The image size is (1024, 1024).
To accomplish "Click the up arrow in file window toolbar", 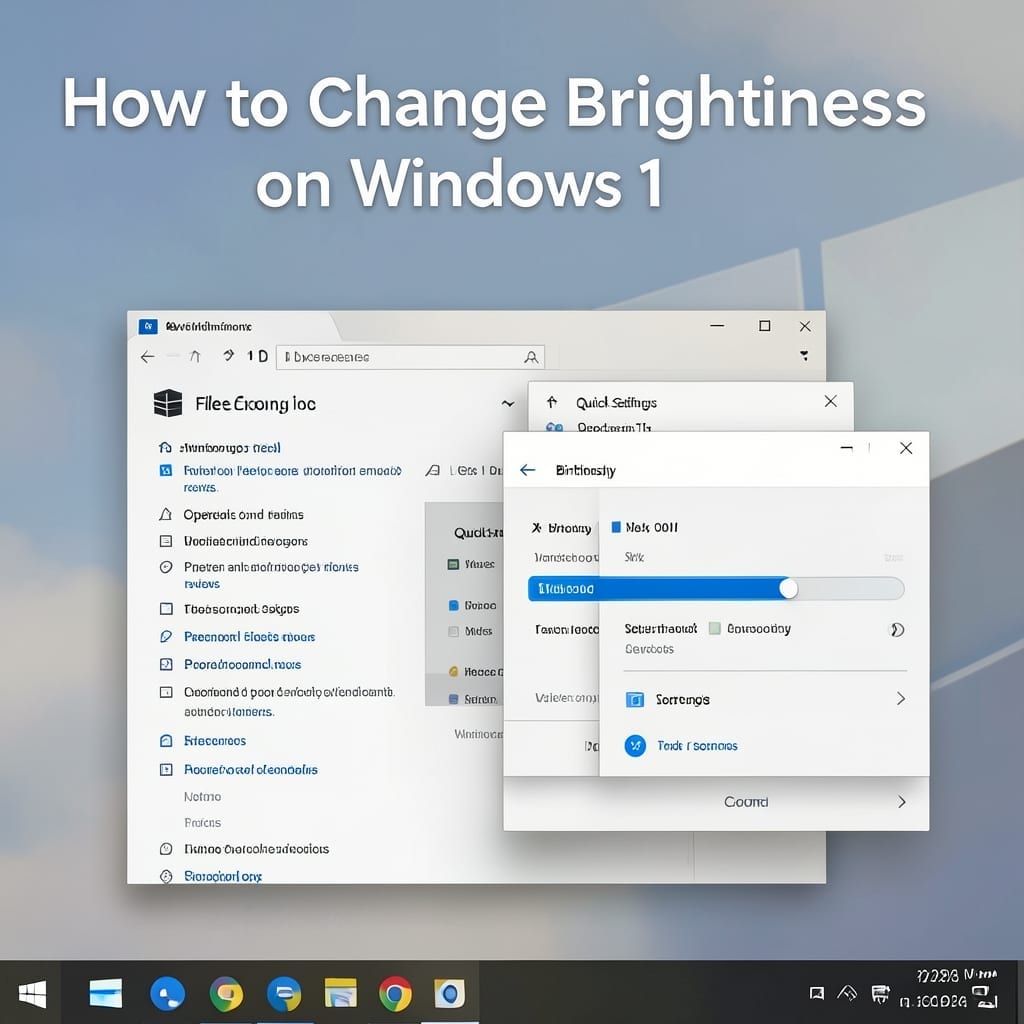I will pyautogui.click(x=195, y=357).
